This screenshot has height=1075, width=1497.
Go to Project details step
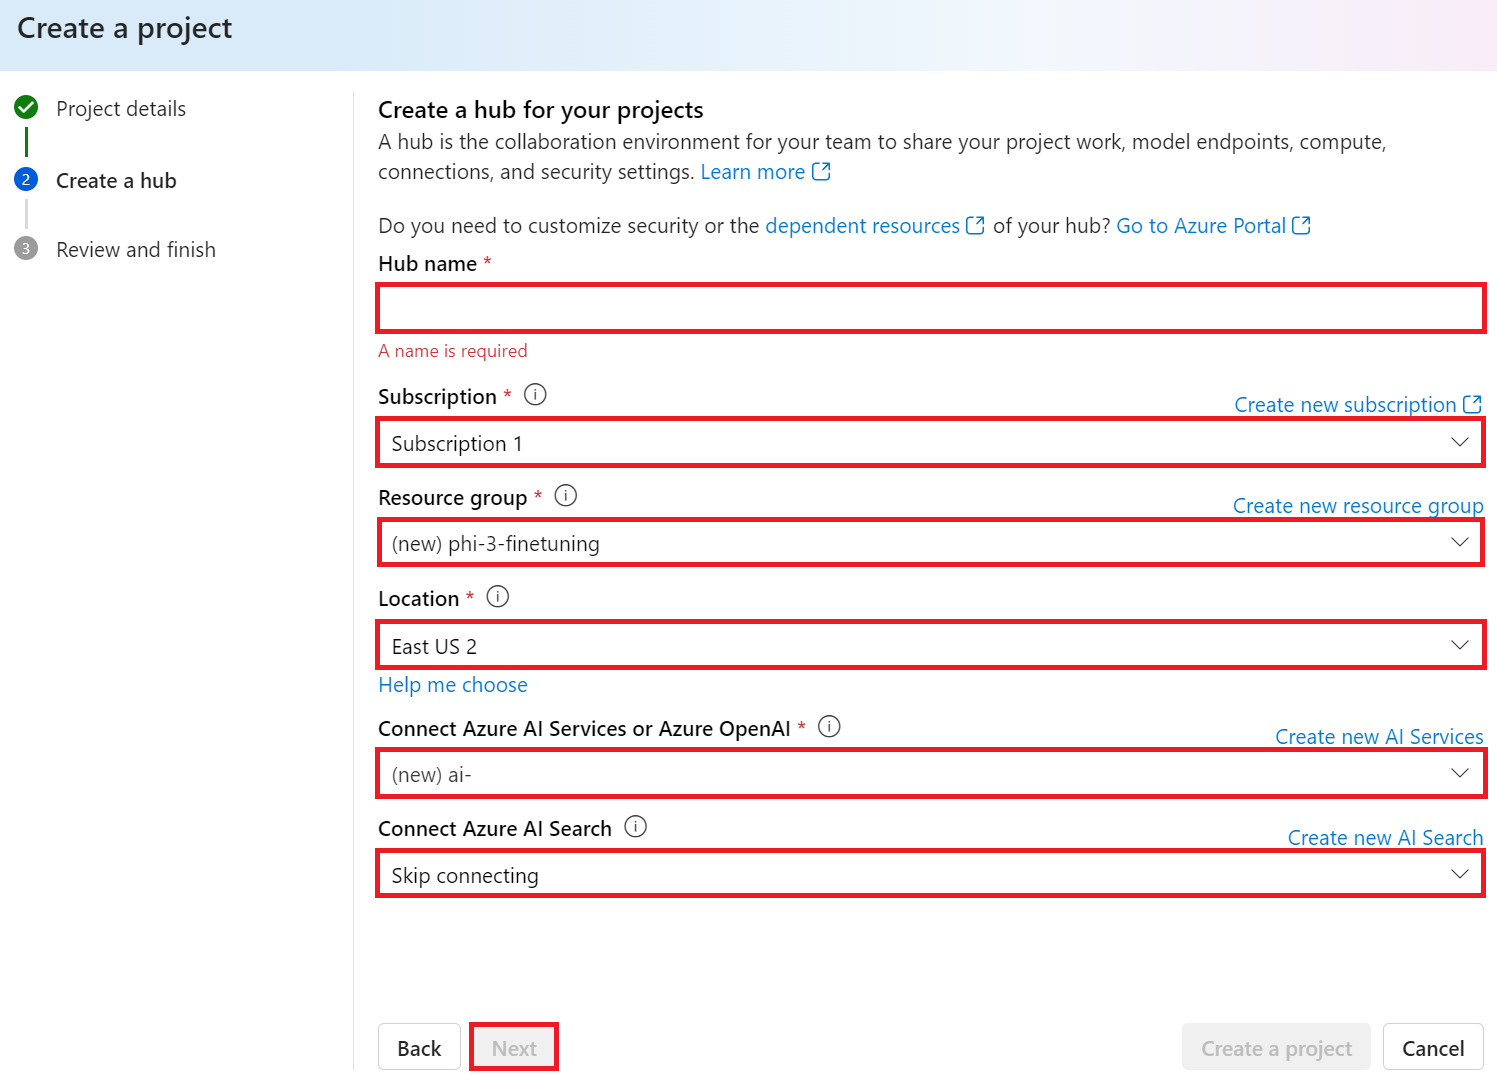[121, 108]
